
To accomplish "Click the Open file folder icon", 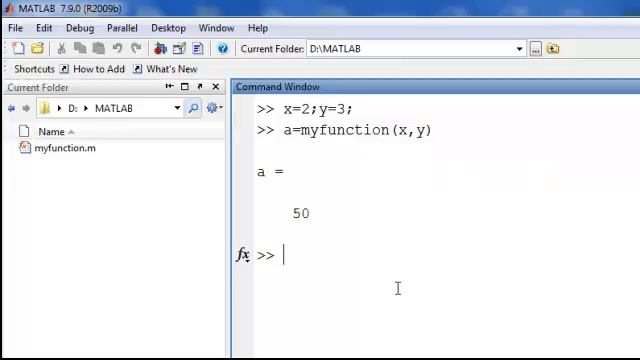I will click(37, 49).
